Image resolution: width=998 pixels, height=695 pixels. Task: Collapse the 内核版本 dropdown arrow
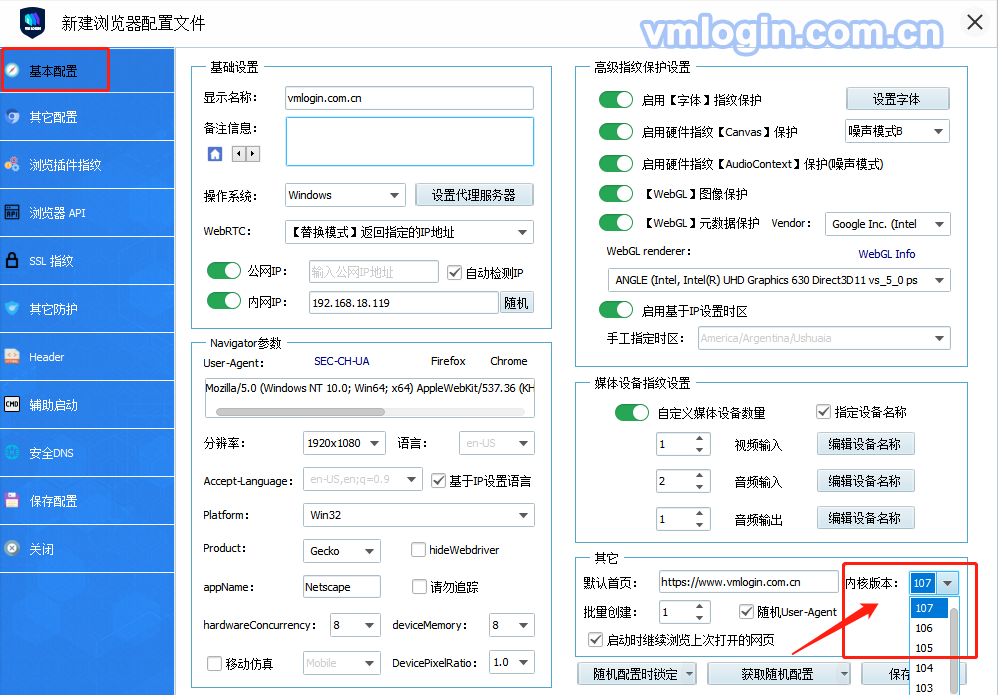pyautogui.click(x=948, y=583)
